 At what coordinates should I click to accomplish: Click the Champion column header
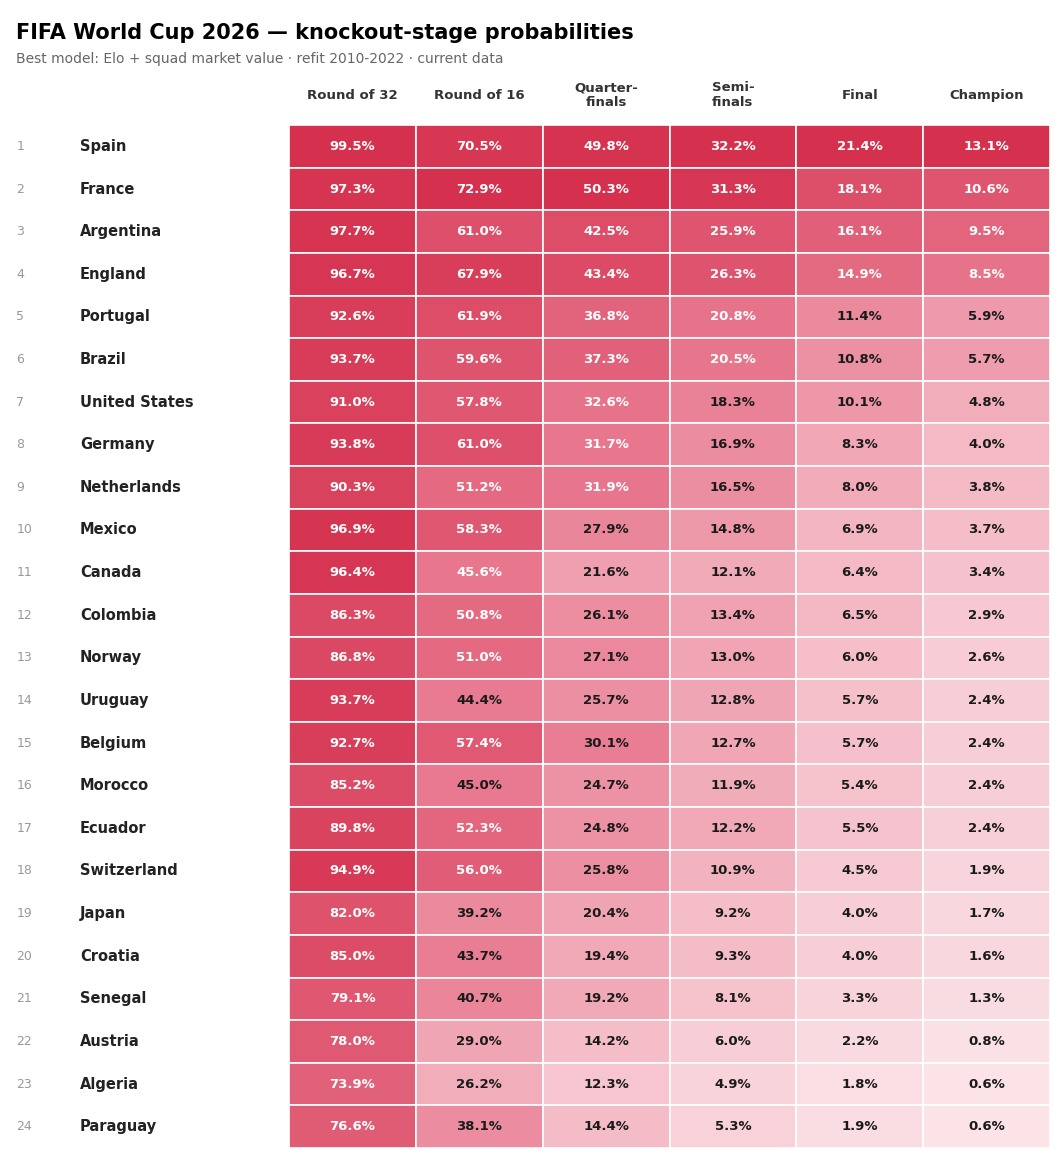tap(985, 95)
